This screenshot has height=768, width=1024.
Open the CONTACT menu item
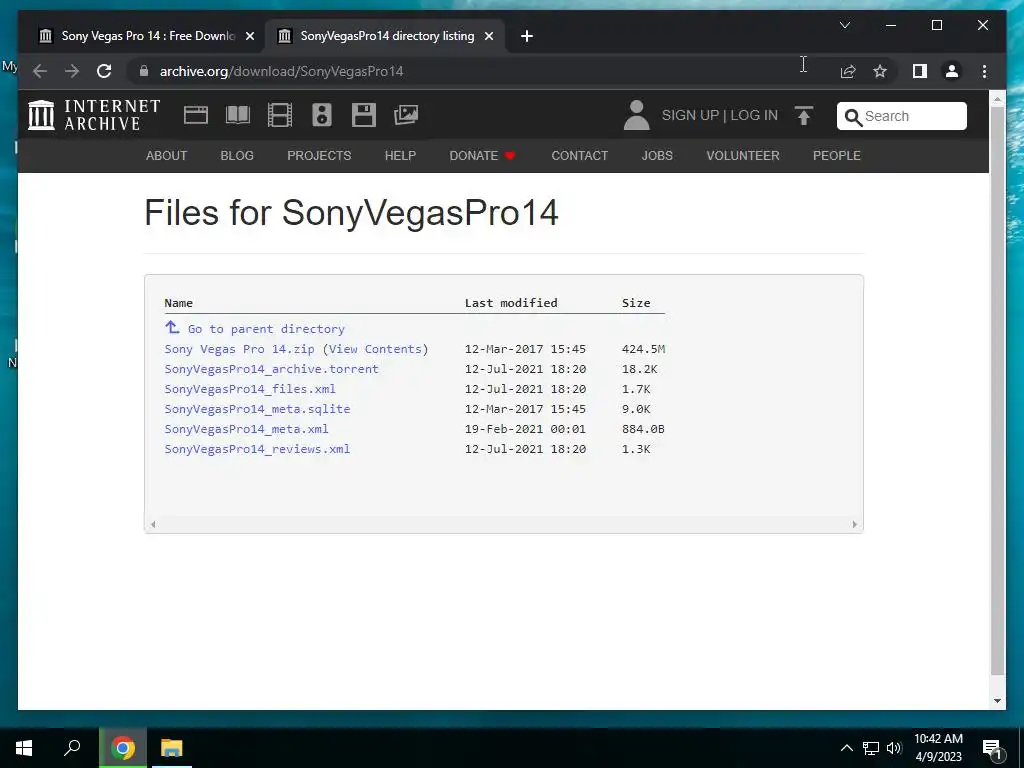pos(579,155)
